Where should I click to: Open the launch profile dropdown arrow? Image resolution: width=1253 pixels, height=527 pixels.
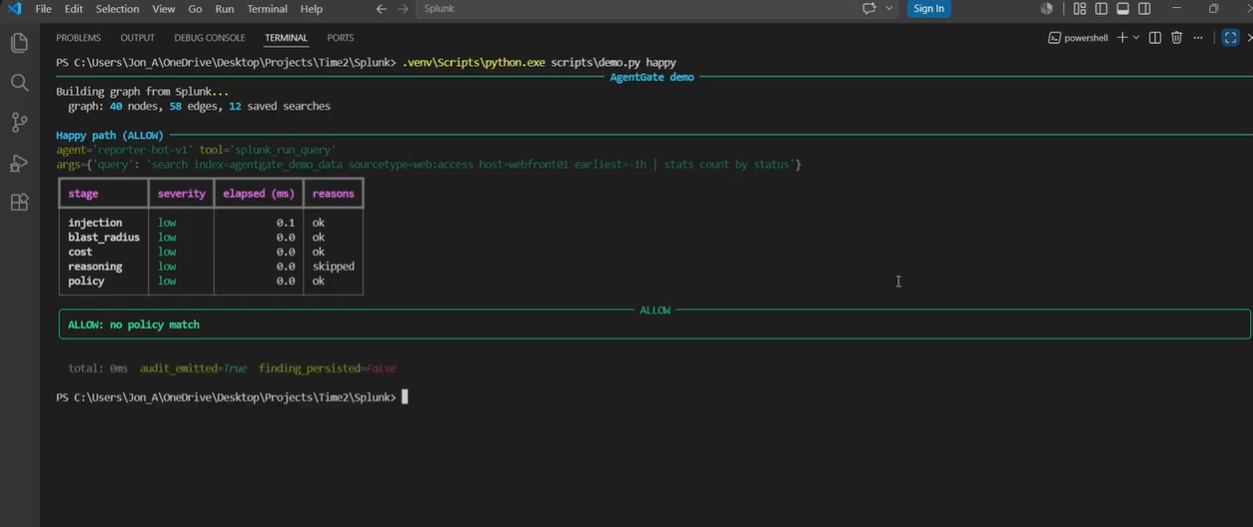1136,38
